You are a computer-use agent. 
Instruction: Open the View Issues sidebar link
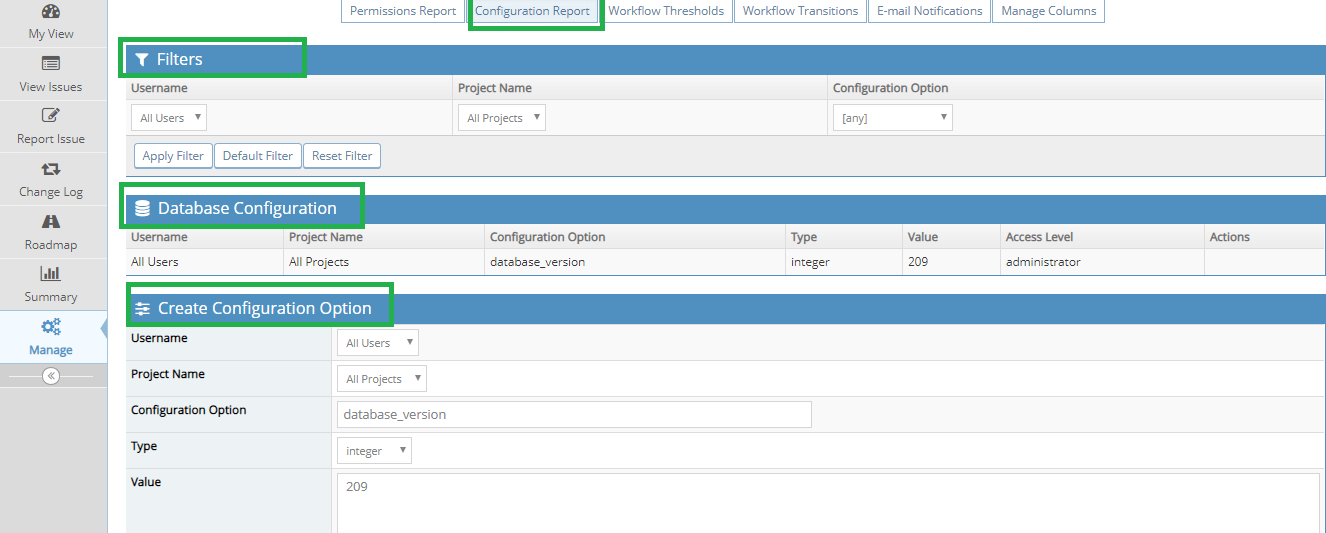coord(51,87)
